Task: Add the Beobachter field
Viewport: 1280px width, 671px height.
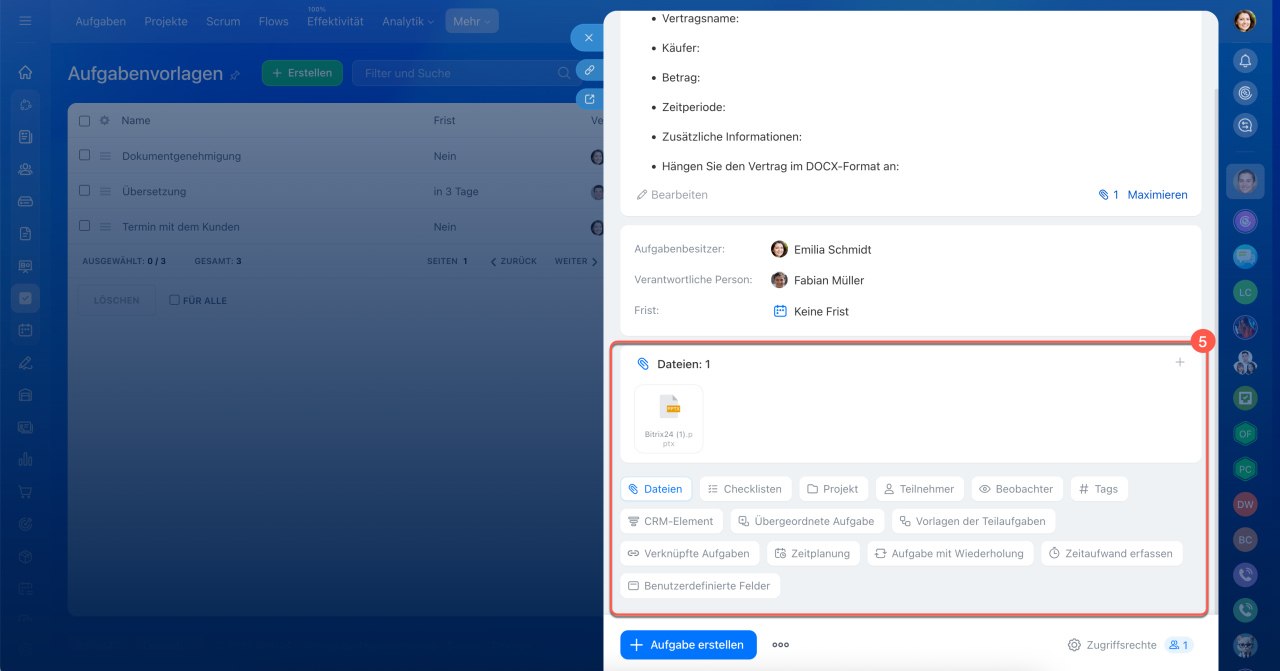Action: (1016, 489)
